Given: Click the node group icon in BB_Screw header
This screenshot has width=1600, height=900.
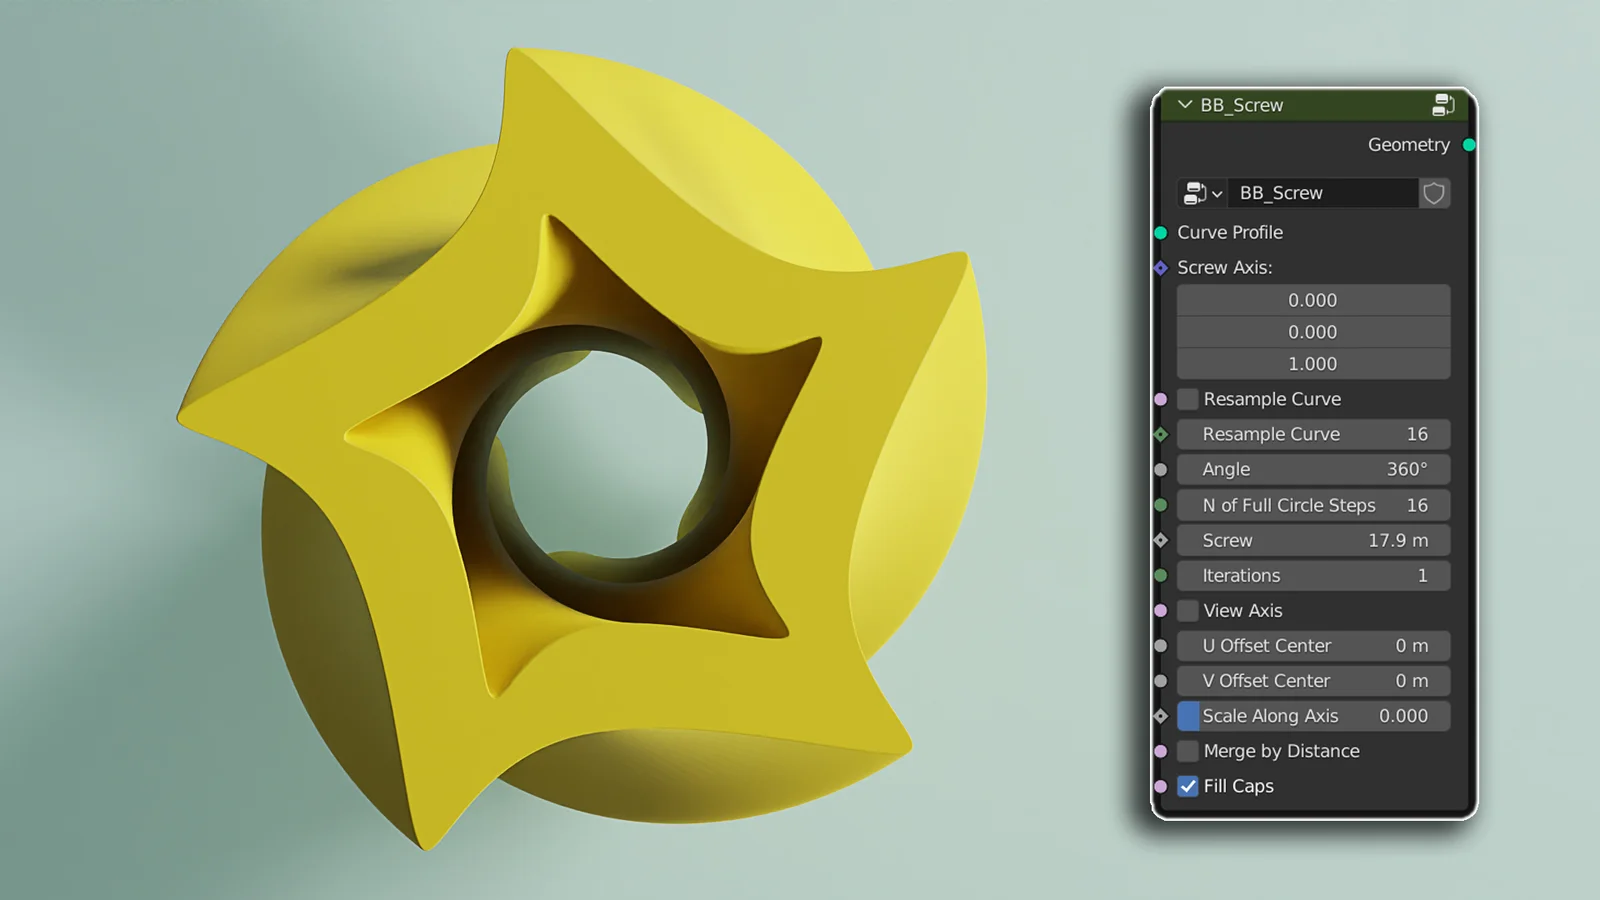Looking at the screenshot, I should (x=1443, y=104).
